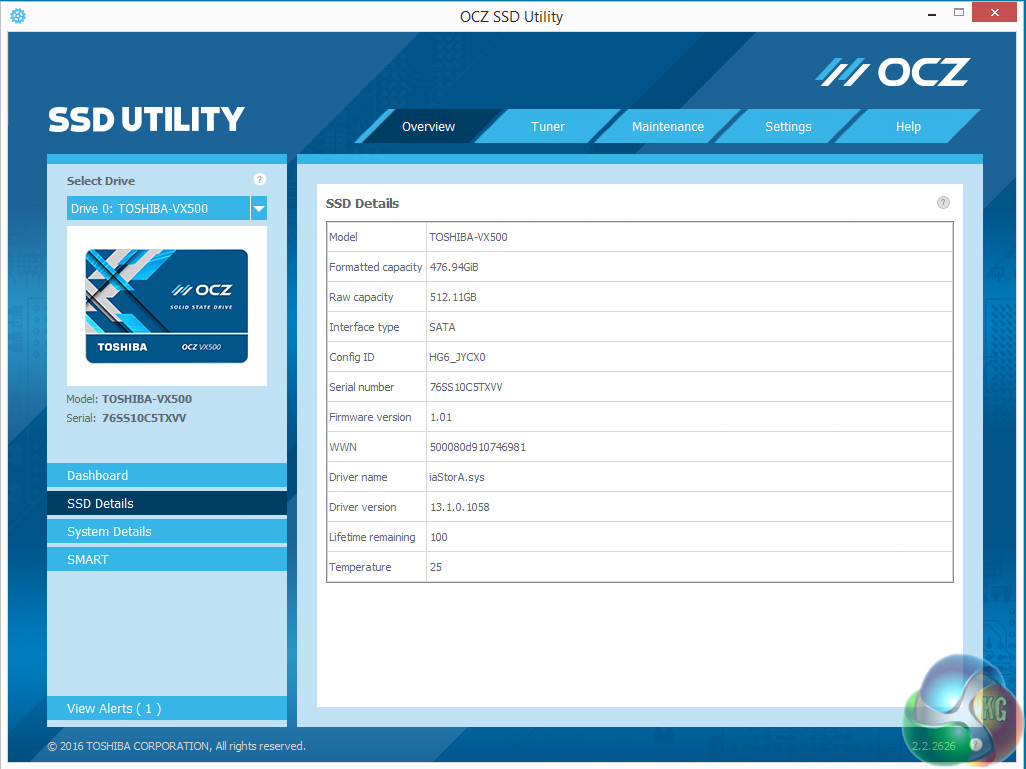This screenshot has width=1026, height=769.
Task: Open the SMART sidebar entry
Action: [166, 560]
